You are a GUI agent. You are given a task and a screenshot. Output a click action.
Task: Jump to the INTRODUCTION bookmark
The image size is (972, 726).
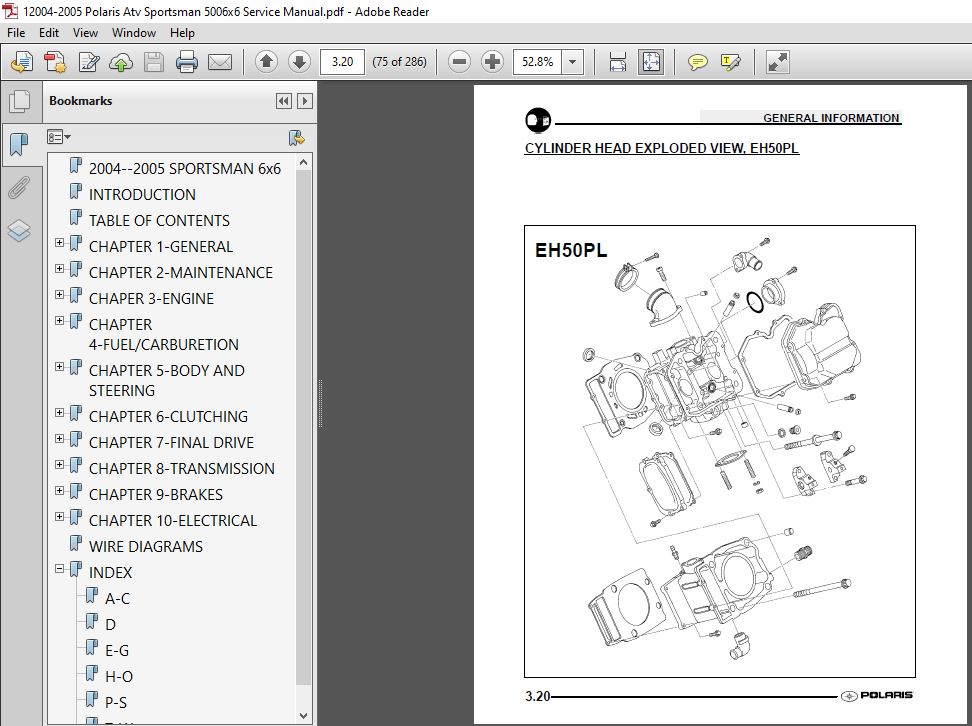click(x=142, y=195)
